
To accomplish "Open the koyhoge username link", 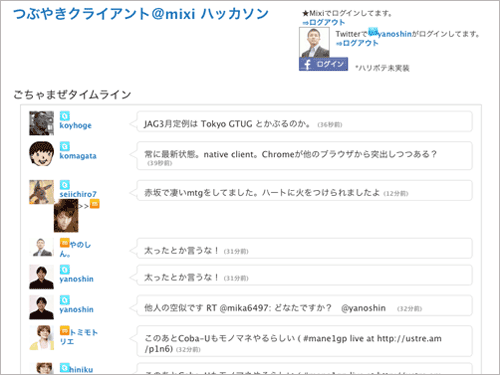I will 75,126.
